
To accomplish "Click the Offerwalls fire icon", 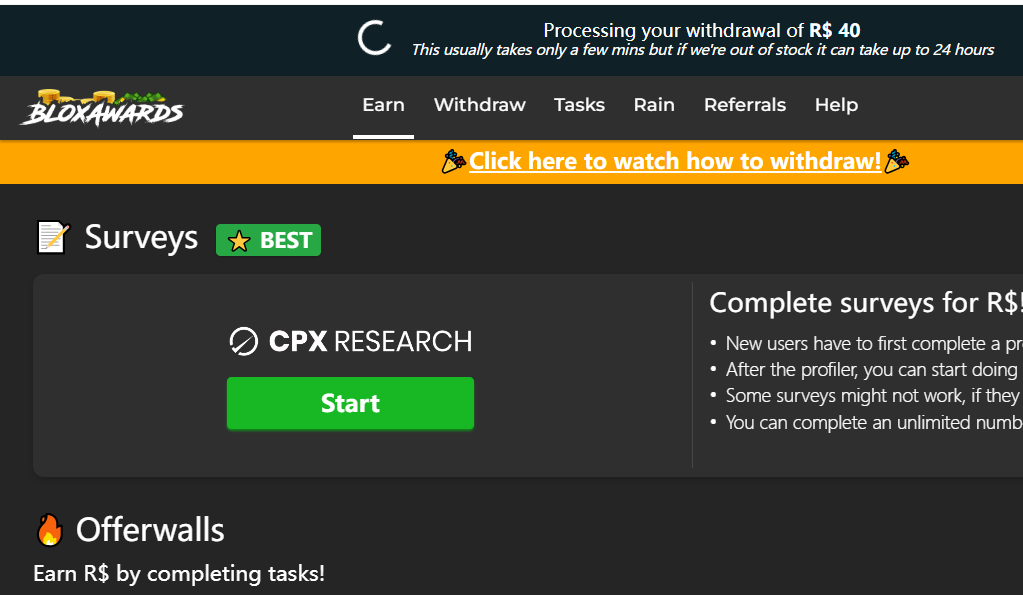I will [50, 530].
